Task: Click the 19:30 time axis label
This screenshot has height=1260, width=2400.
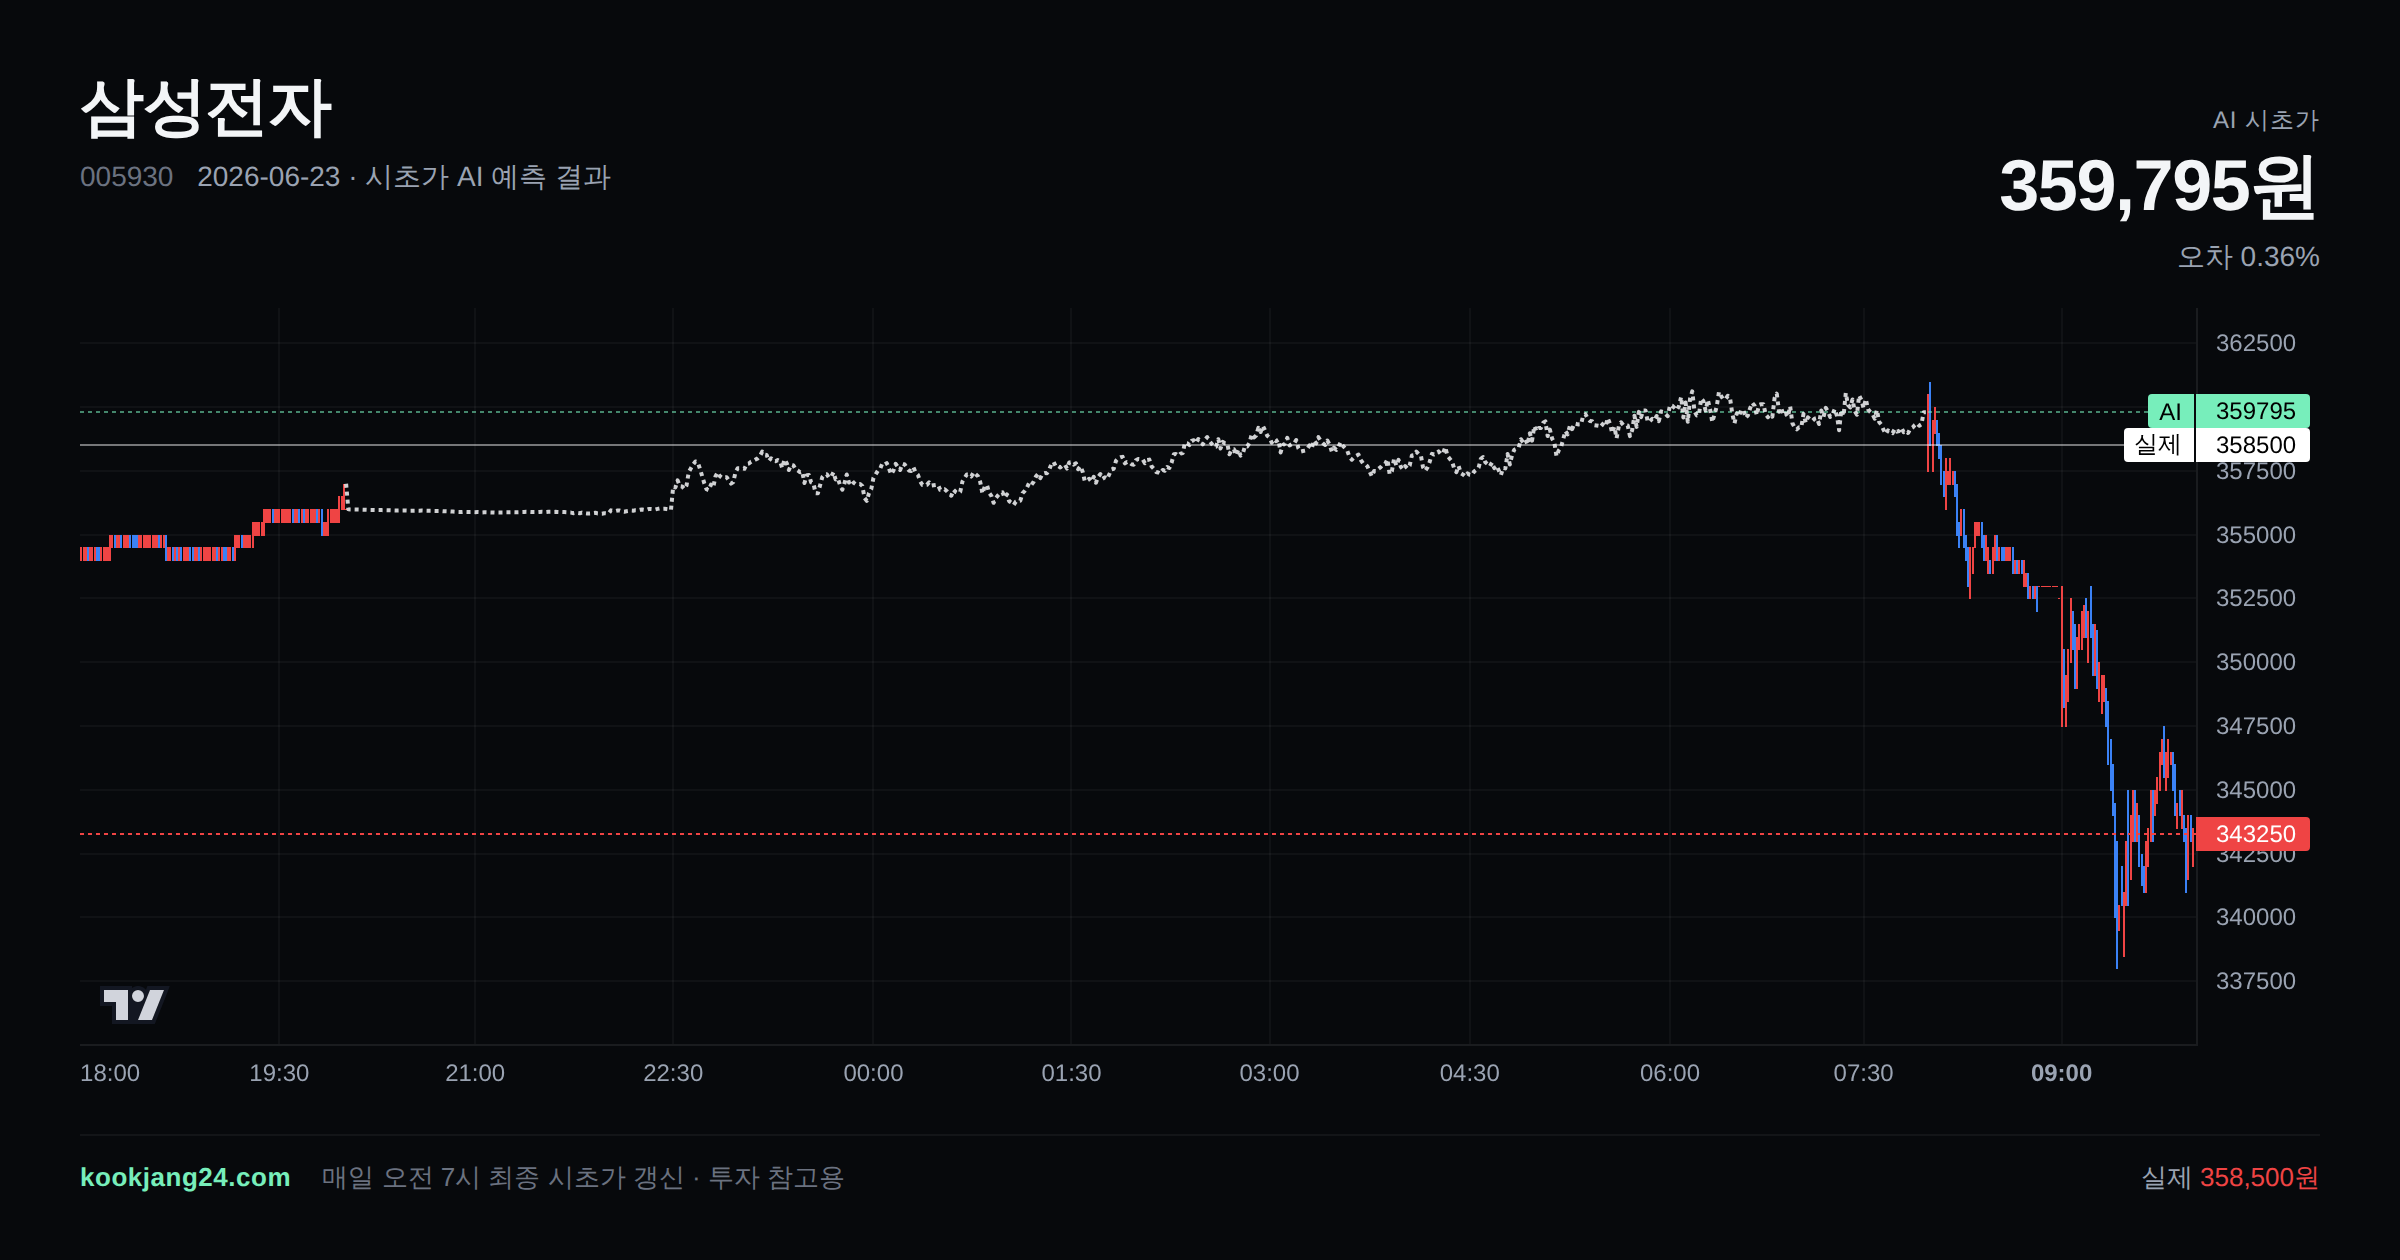Action: click(279, 1073)
